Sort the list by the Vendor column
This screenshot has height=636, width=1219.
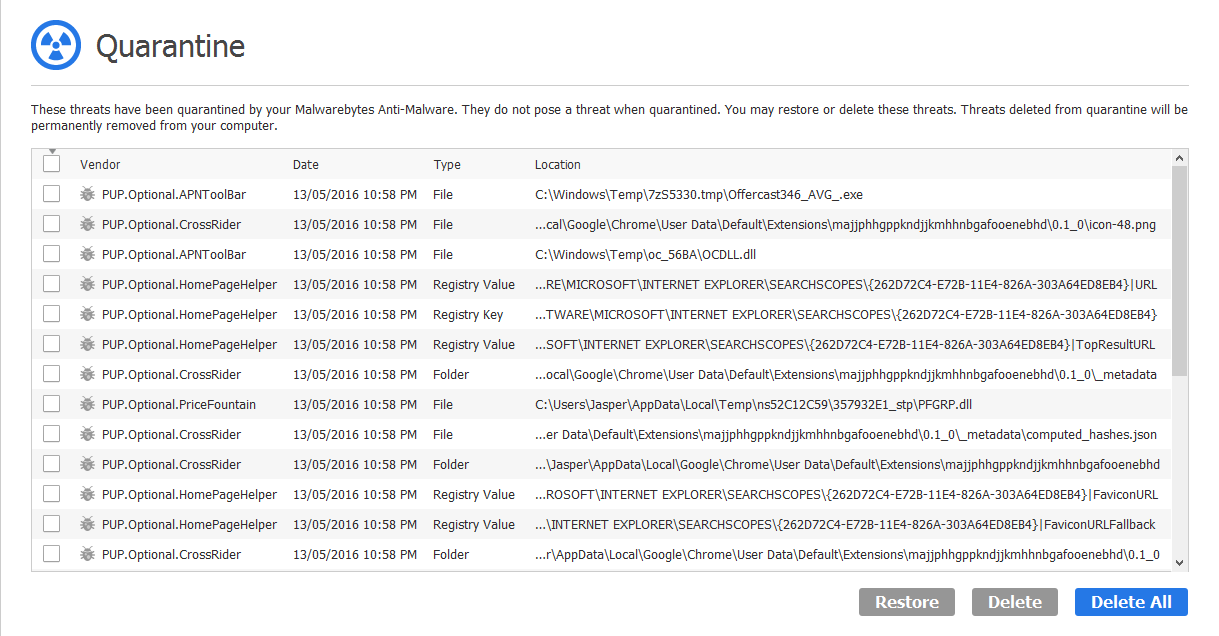(x=100, y=164)
